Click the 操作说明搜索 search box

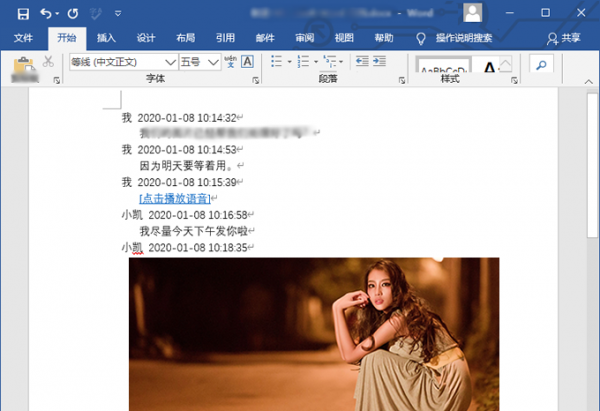(x=464, y=38)
